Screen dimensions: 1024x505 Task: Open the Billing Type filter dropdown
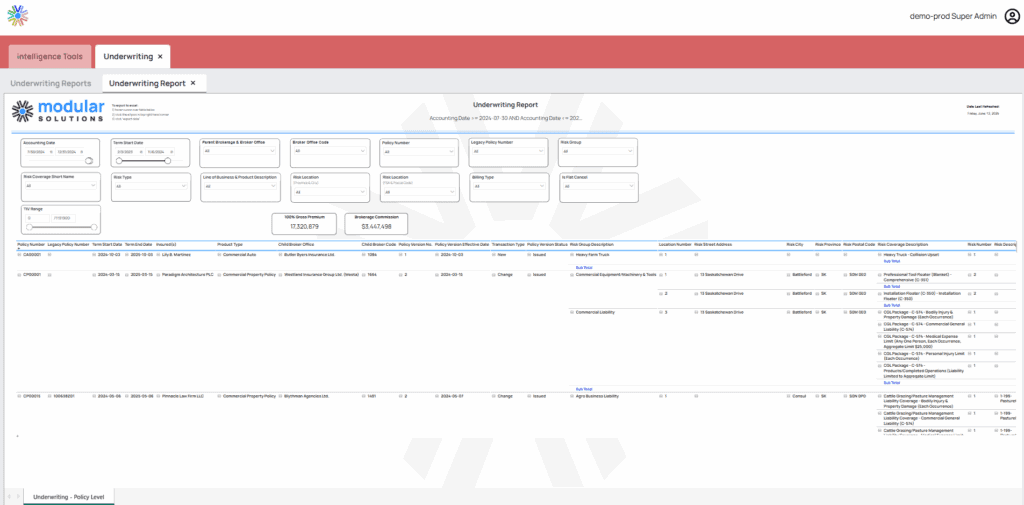(x=509, y=186)
